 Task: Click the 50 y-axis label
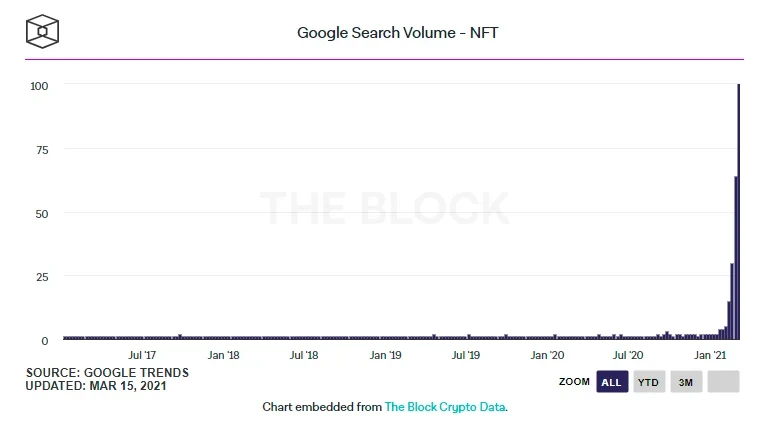[x=41, y=213]
